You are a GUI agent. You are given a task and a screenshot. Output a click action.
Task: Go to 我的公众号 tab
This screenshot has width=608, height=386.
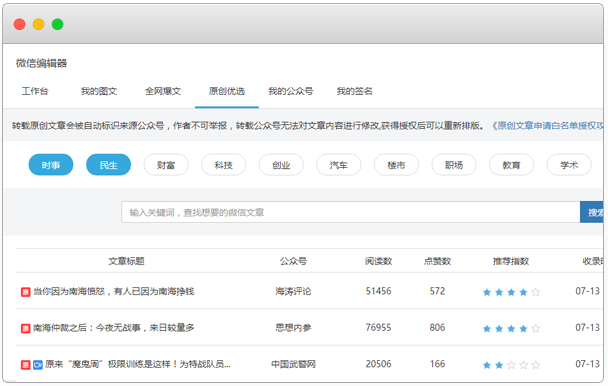[x=291, y=91]
